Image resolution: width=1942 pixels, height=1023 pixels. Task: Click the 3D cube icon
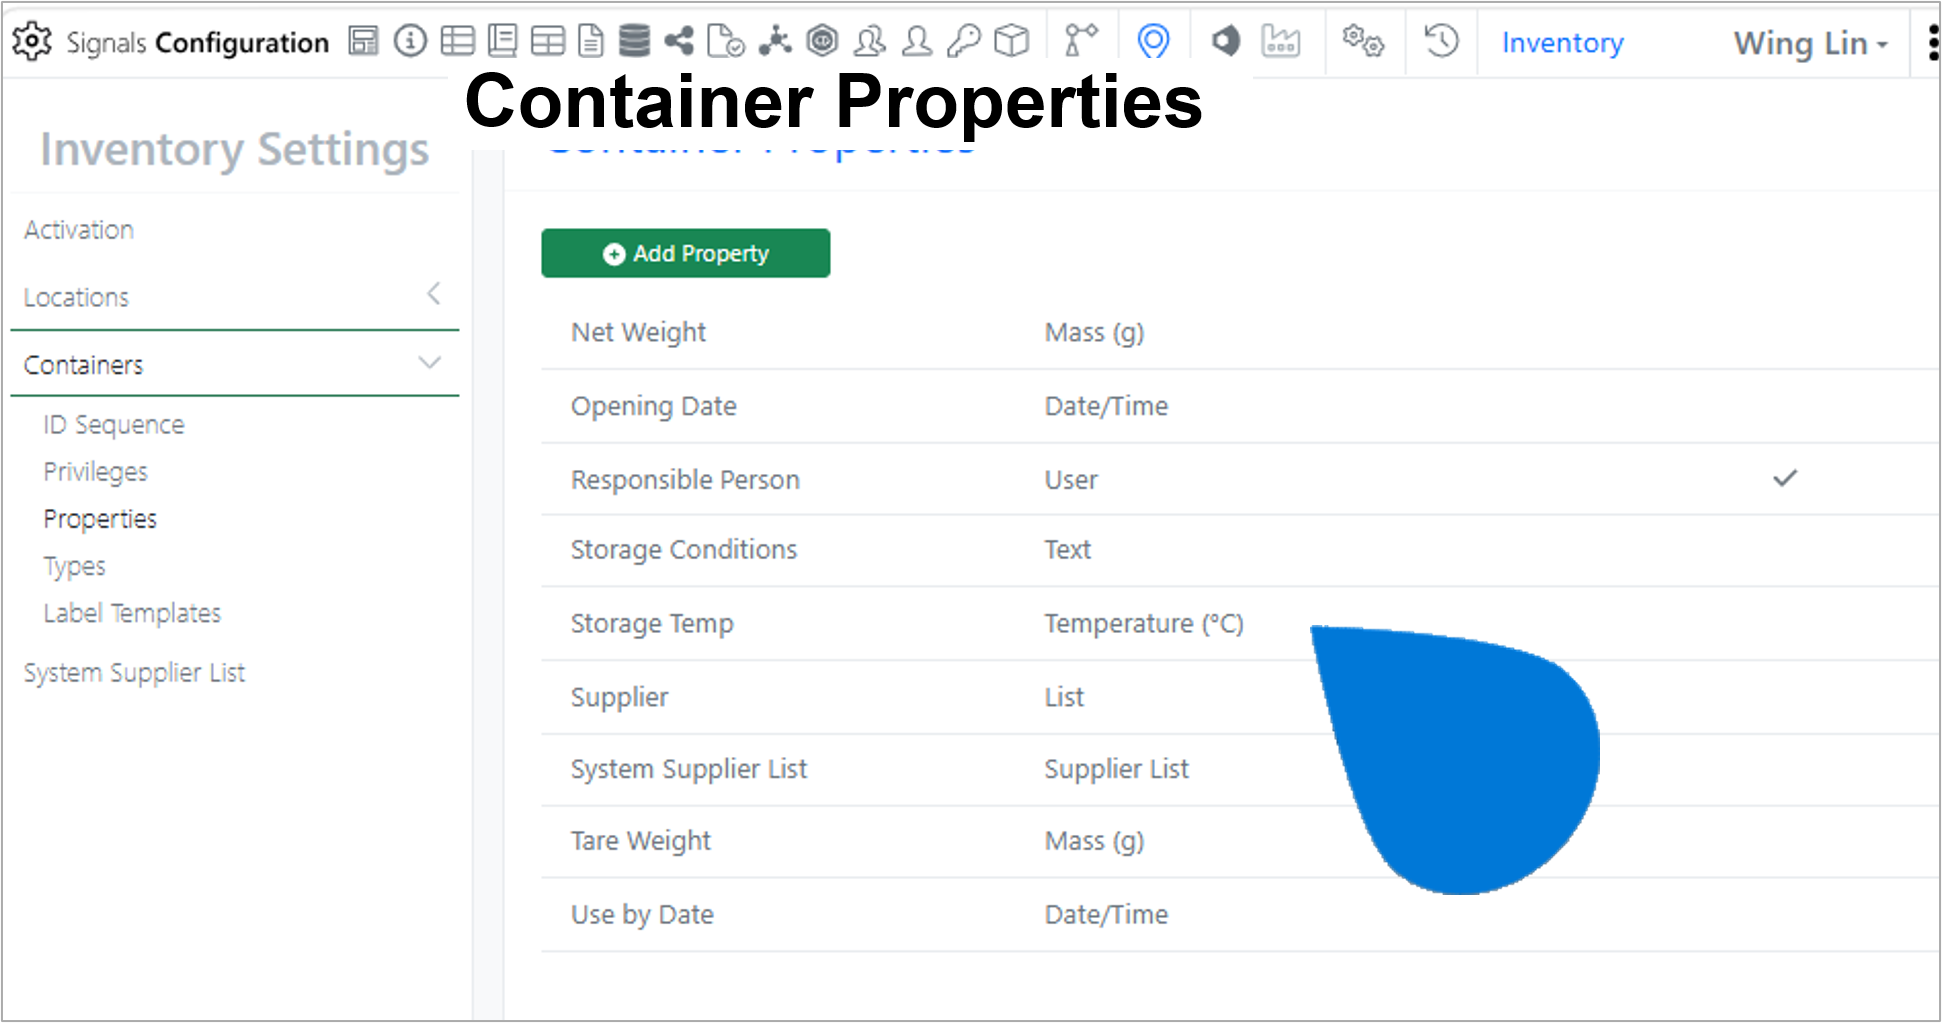(1012, 41)
